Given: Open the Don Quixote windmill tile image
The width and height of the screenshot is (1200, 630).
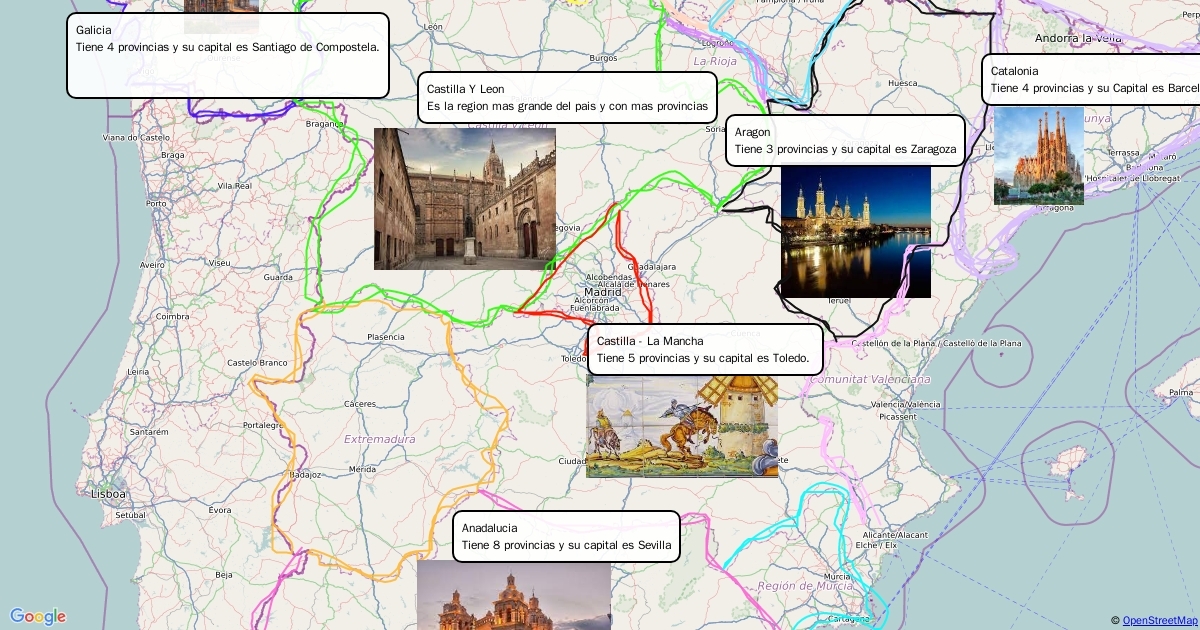Looking at the screenshot, I should click(681, 426).
